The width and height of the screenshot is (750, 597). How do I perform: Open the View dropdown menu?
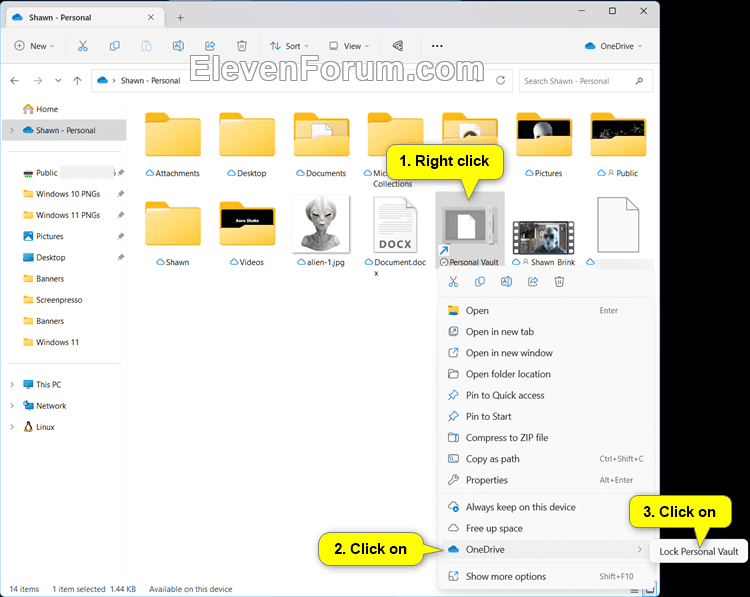(349, 46)
